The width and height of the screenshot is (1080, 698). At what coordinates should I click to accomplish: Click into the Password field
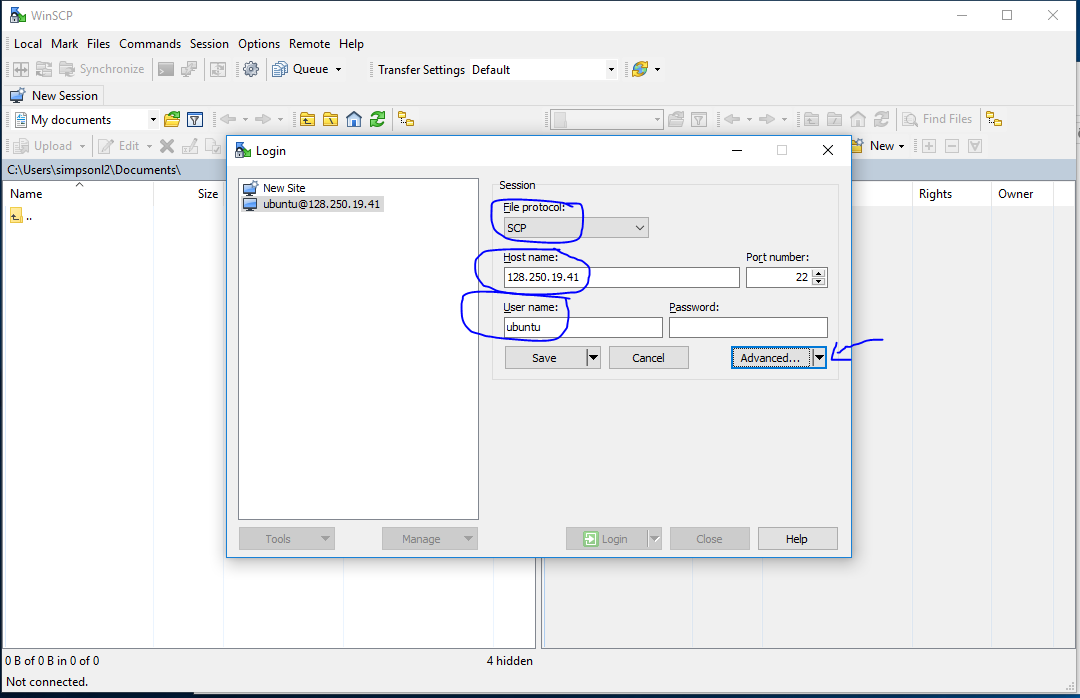pyautogui.click(x=748, y=328)
